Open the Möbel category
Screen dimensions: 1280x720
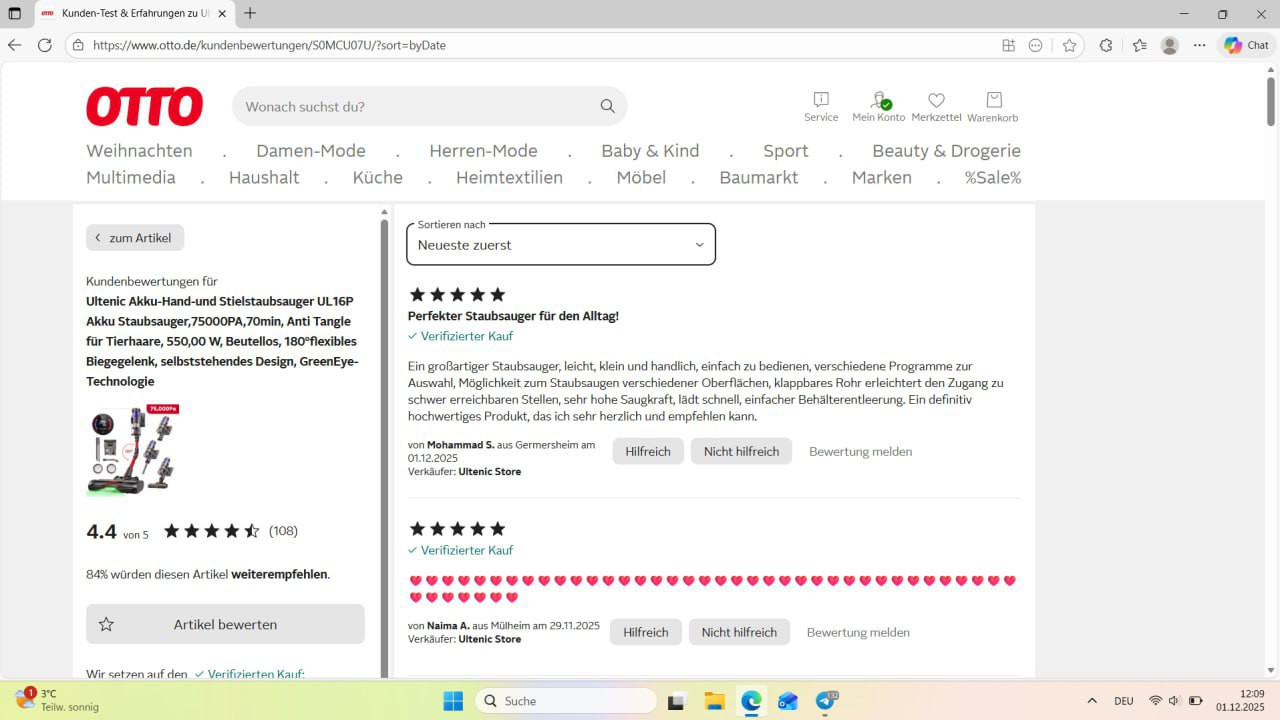pyautogui.click(x=641, y=178)
